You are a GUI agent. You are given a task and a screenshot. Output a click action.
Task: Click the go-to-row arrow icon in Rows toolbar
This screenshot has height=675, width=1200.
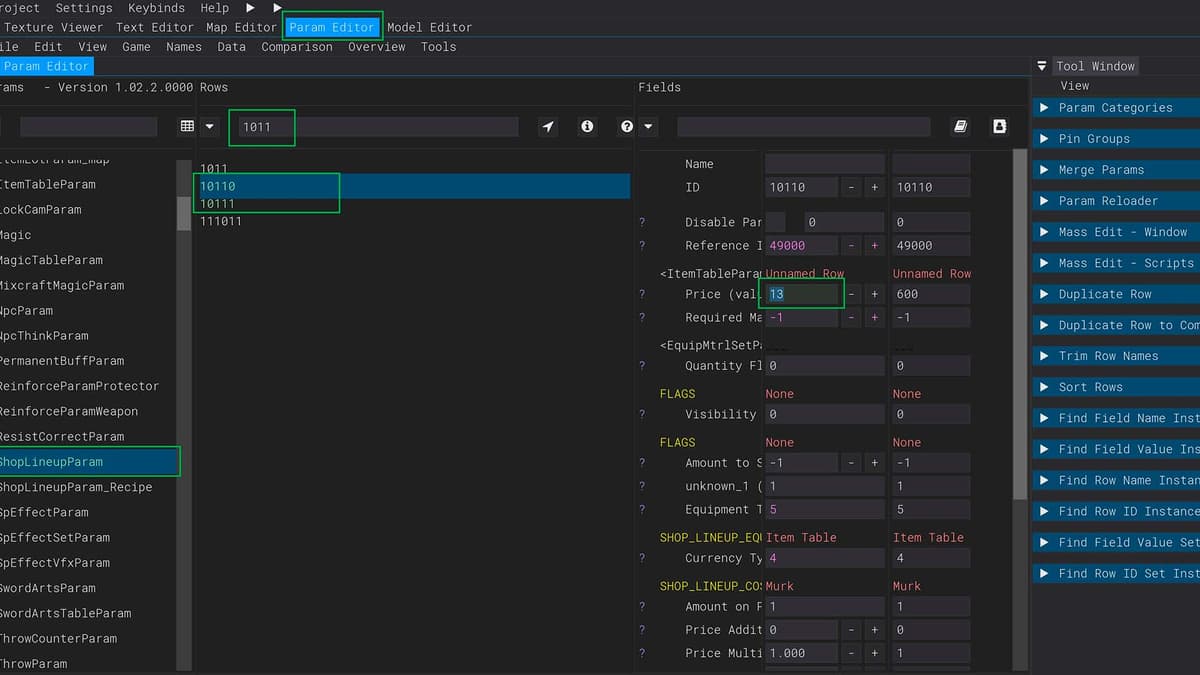point(548,127)
